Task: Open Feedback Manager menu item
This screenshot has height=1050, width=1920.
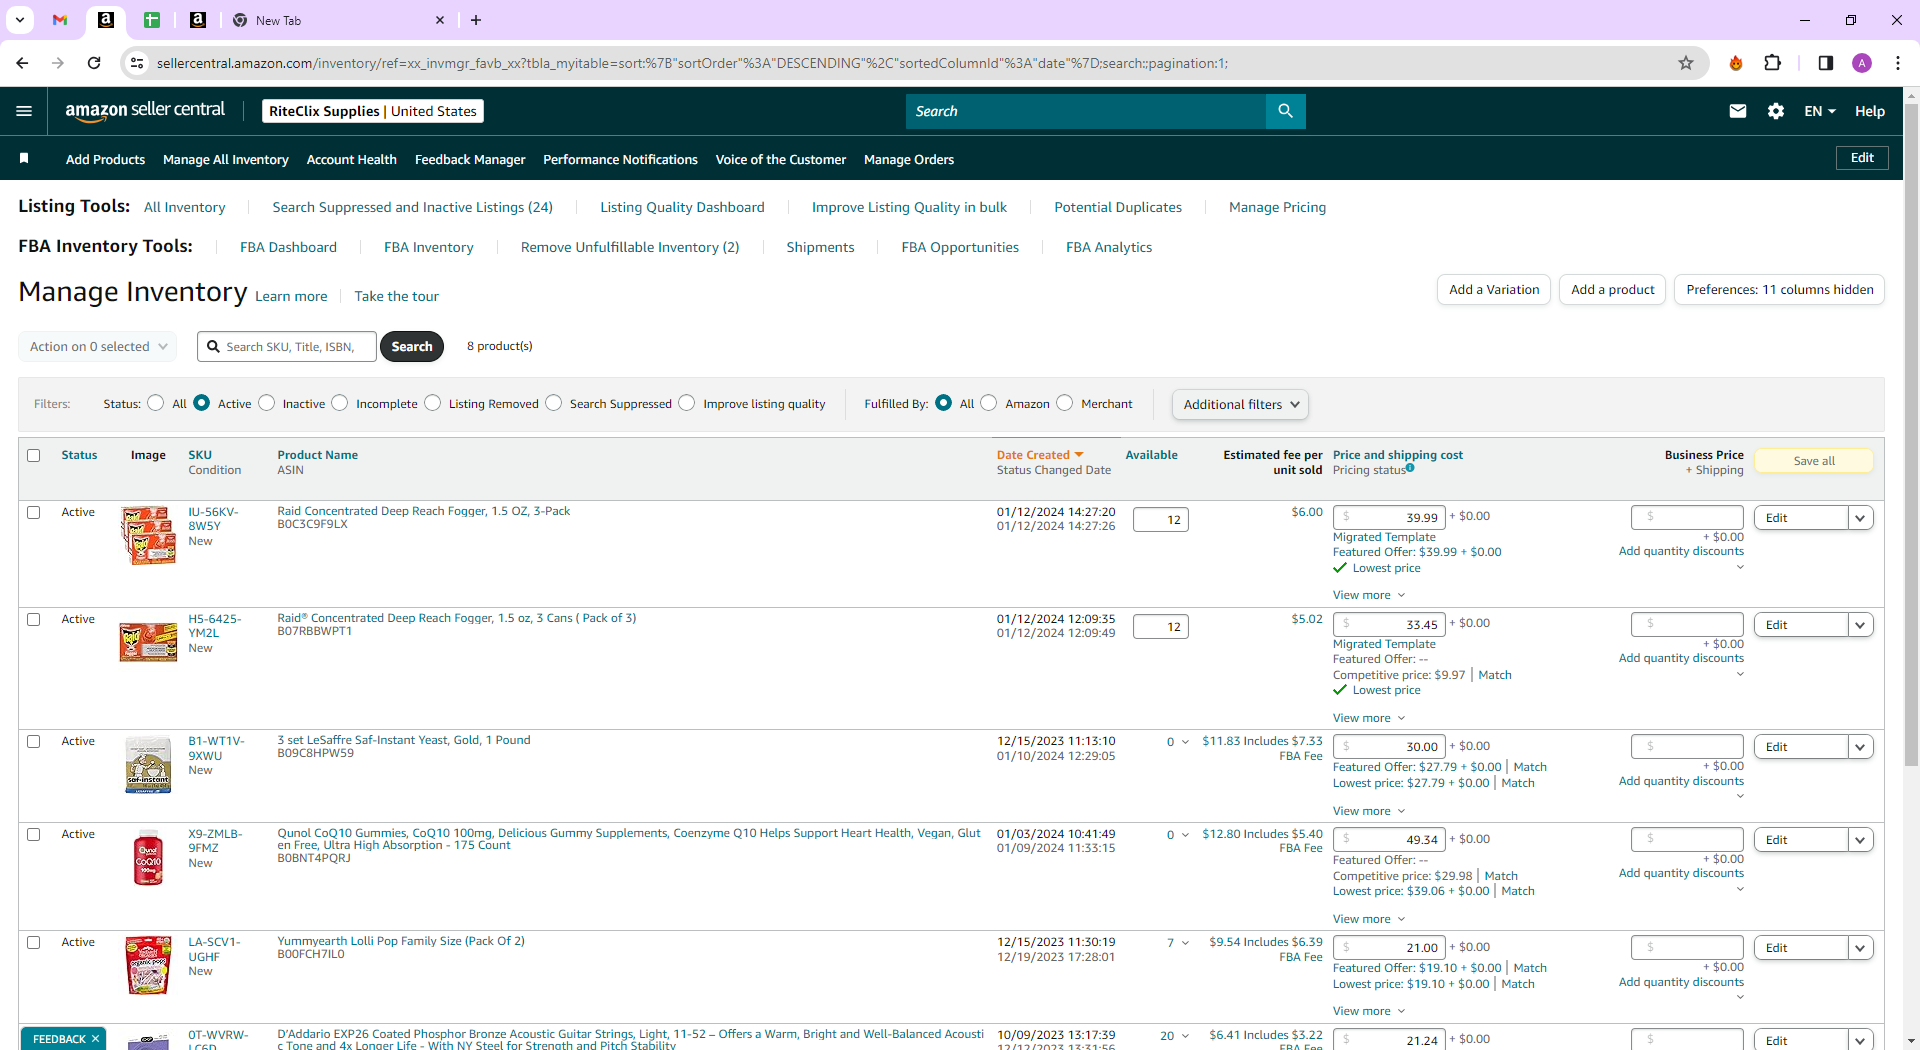Action: click(x=470, y=159)
